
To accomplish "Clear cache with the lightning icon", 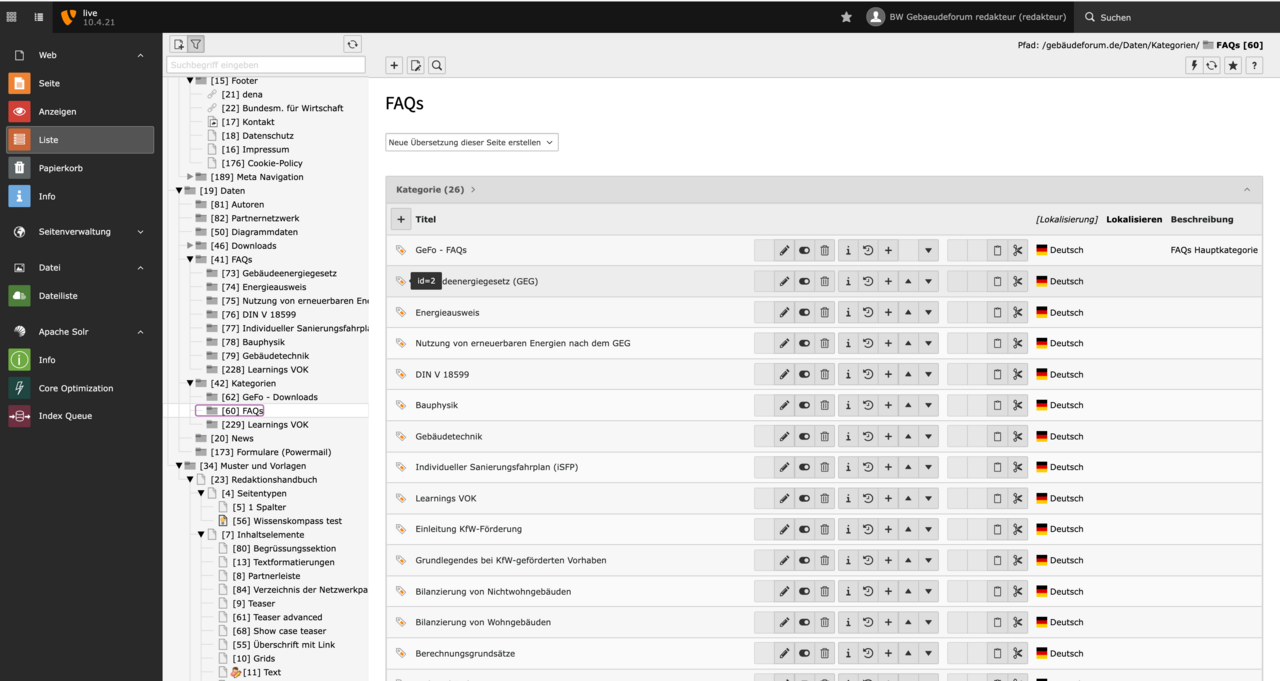I will click(1193, 65).
